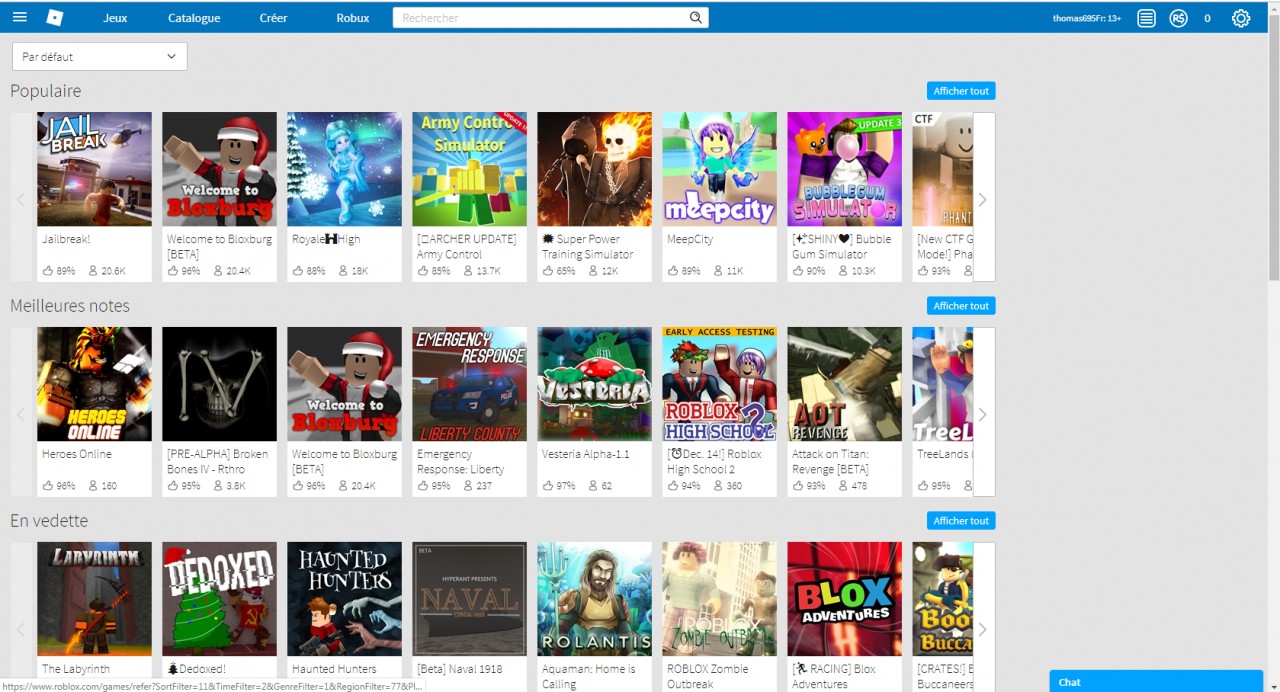The height and width of the screenshot is (692, 1280).
Task: Open the Bubble Gum Simulator thumbnail
Action: [844, 169]
